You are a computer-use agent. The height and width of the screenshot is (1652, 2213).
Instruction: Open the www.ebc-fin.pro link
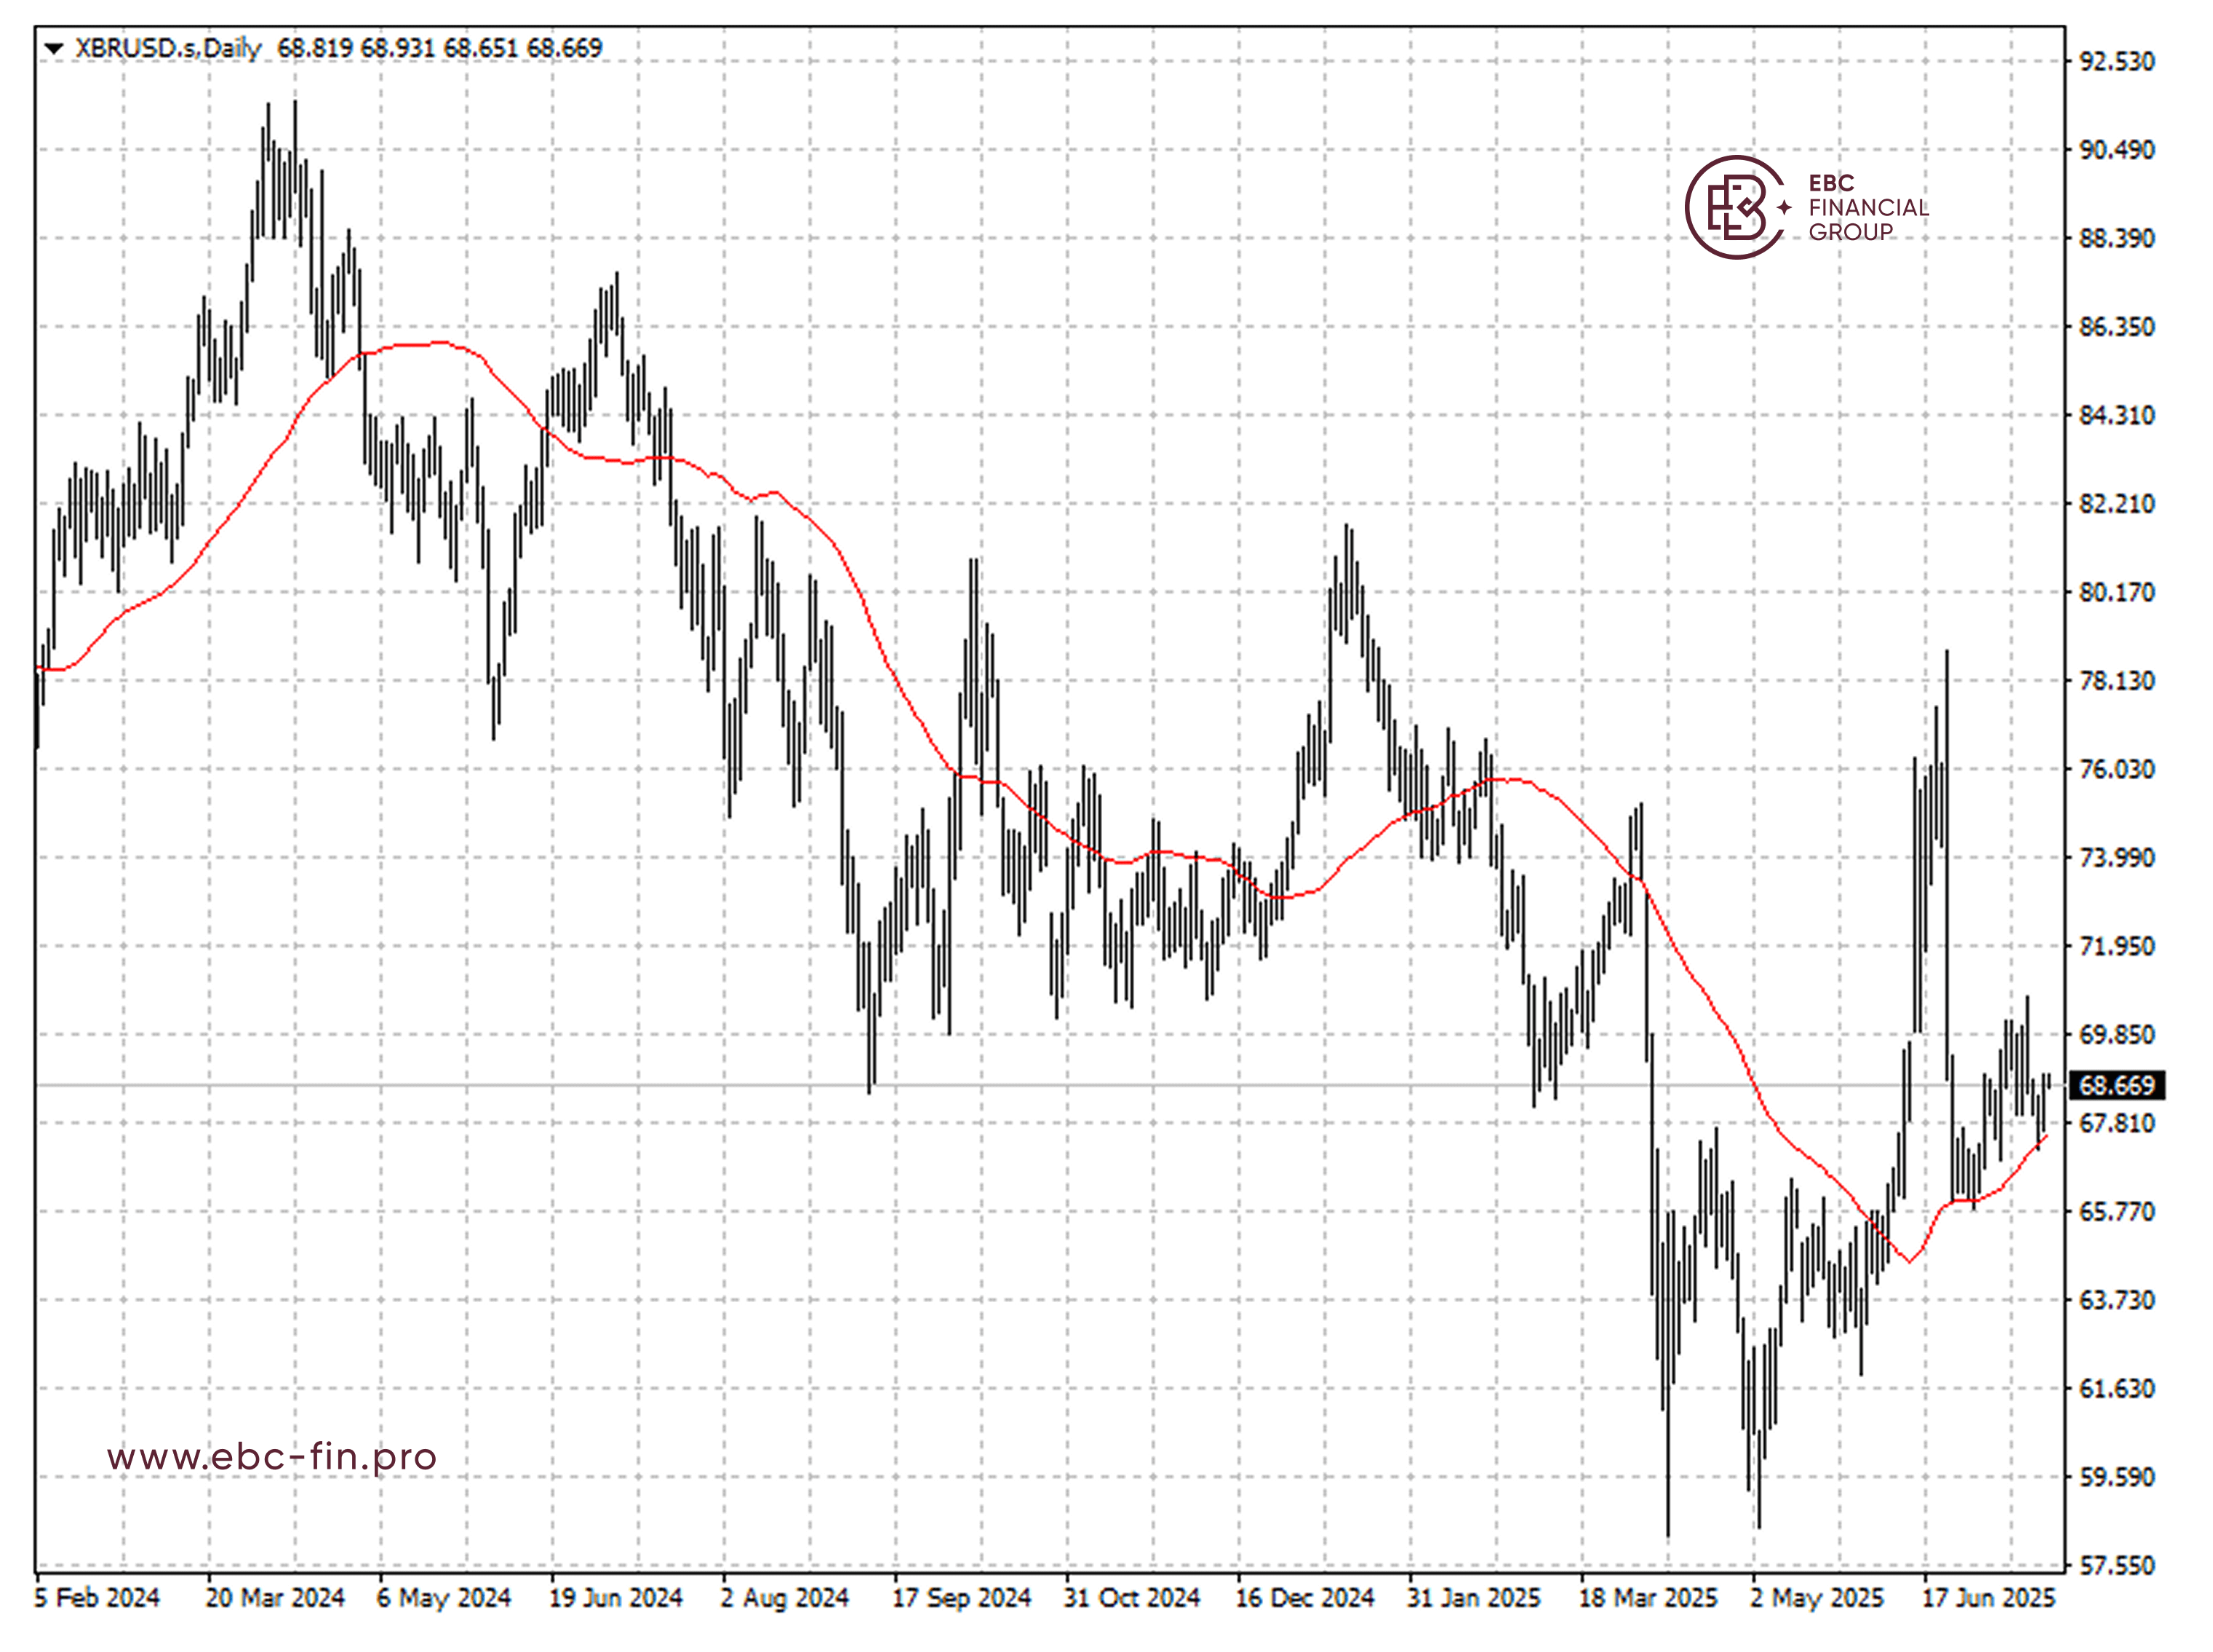[272, 1457]
